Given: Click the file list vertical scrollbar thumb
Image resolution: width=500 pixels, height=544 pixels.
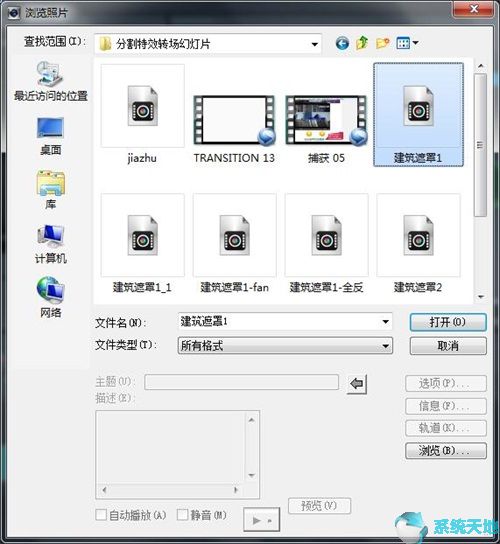Looking at the screenshot, I should [x=480, y=145].
